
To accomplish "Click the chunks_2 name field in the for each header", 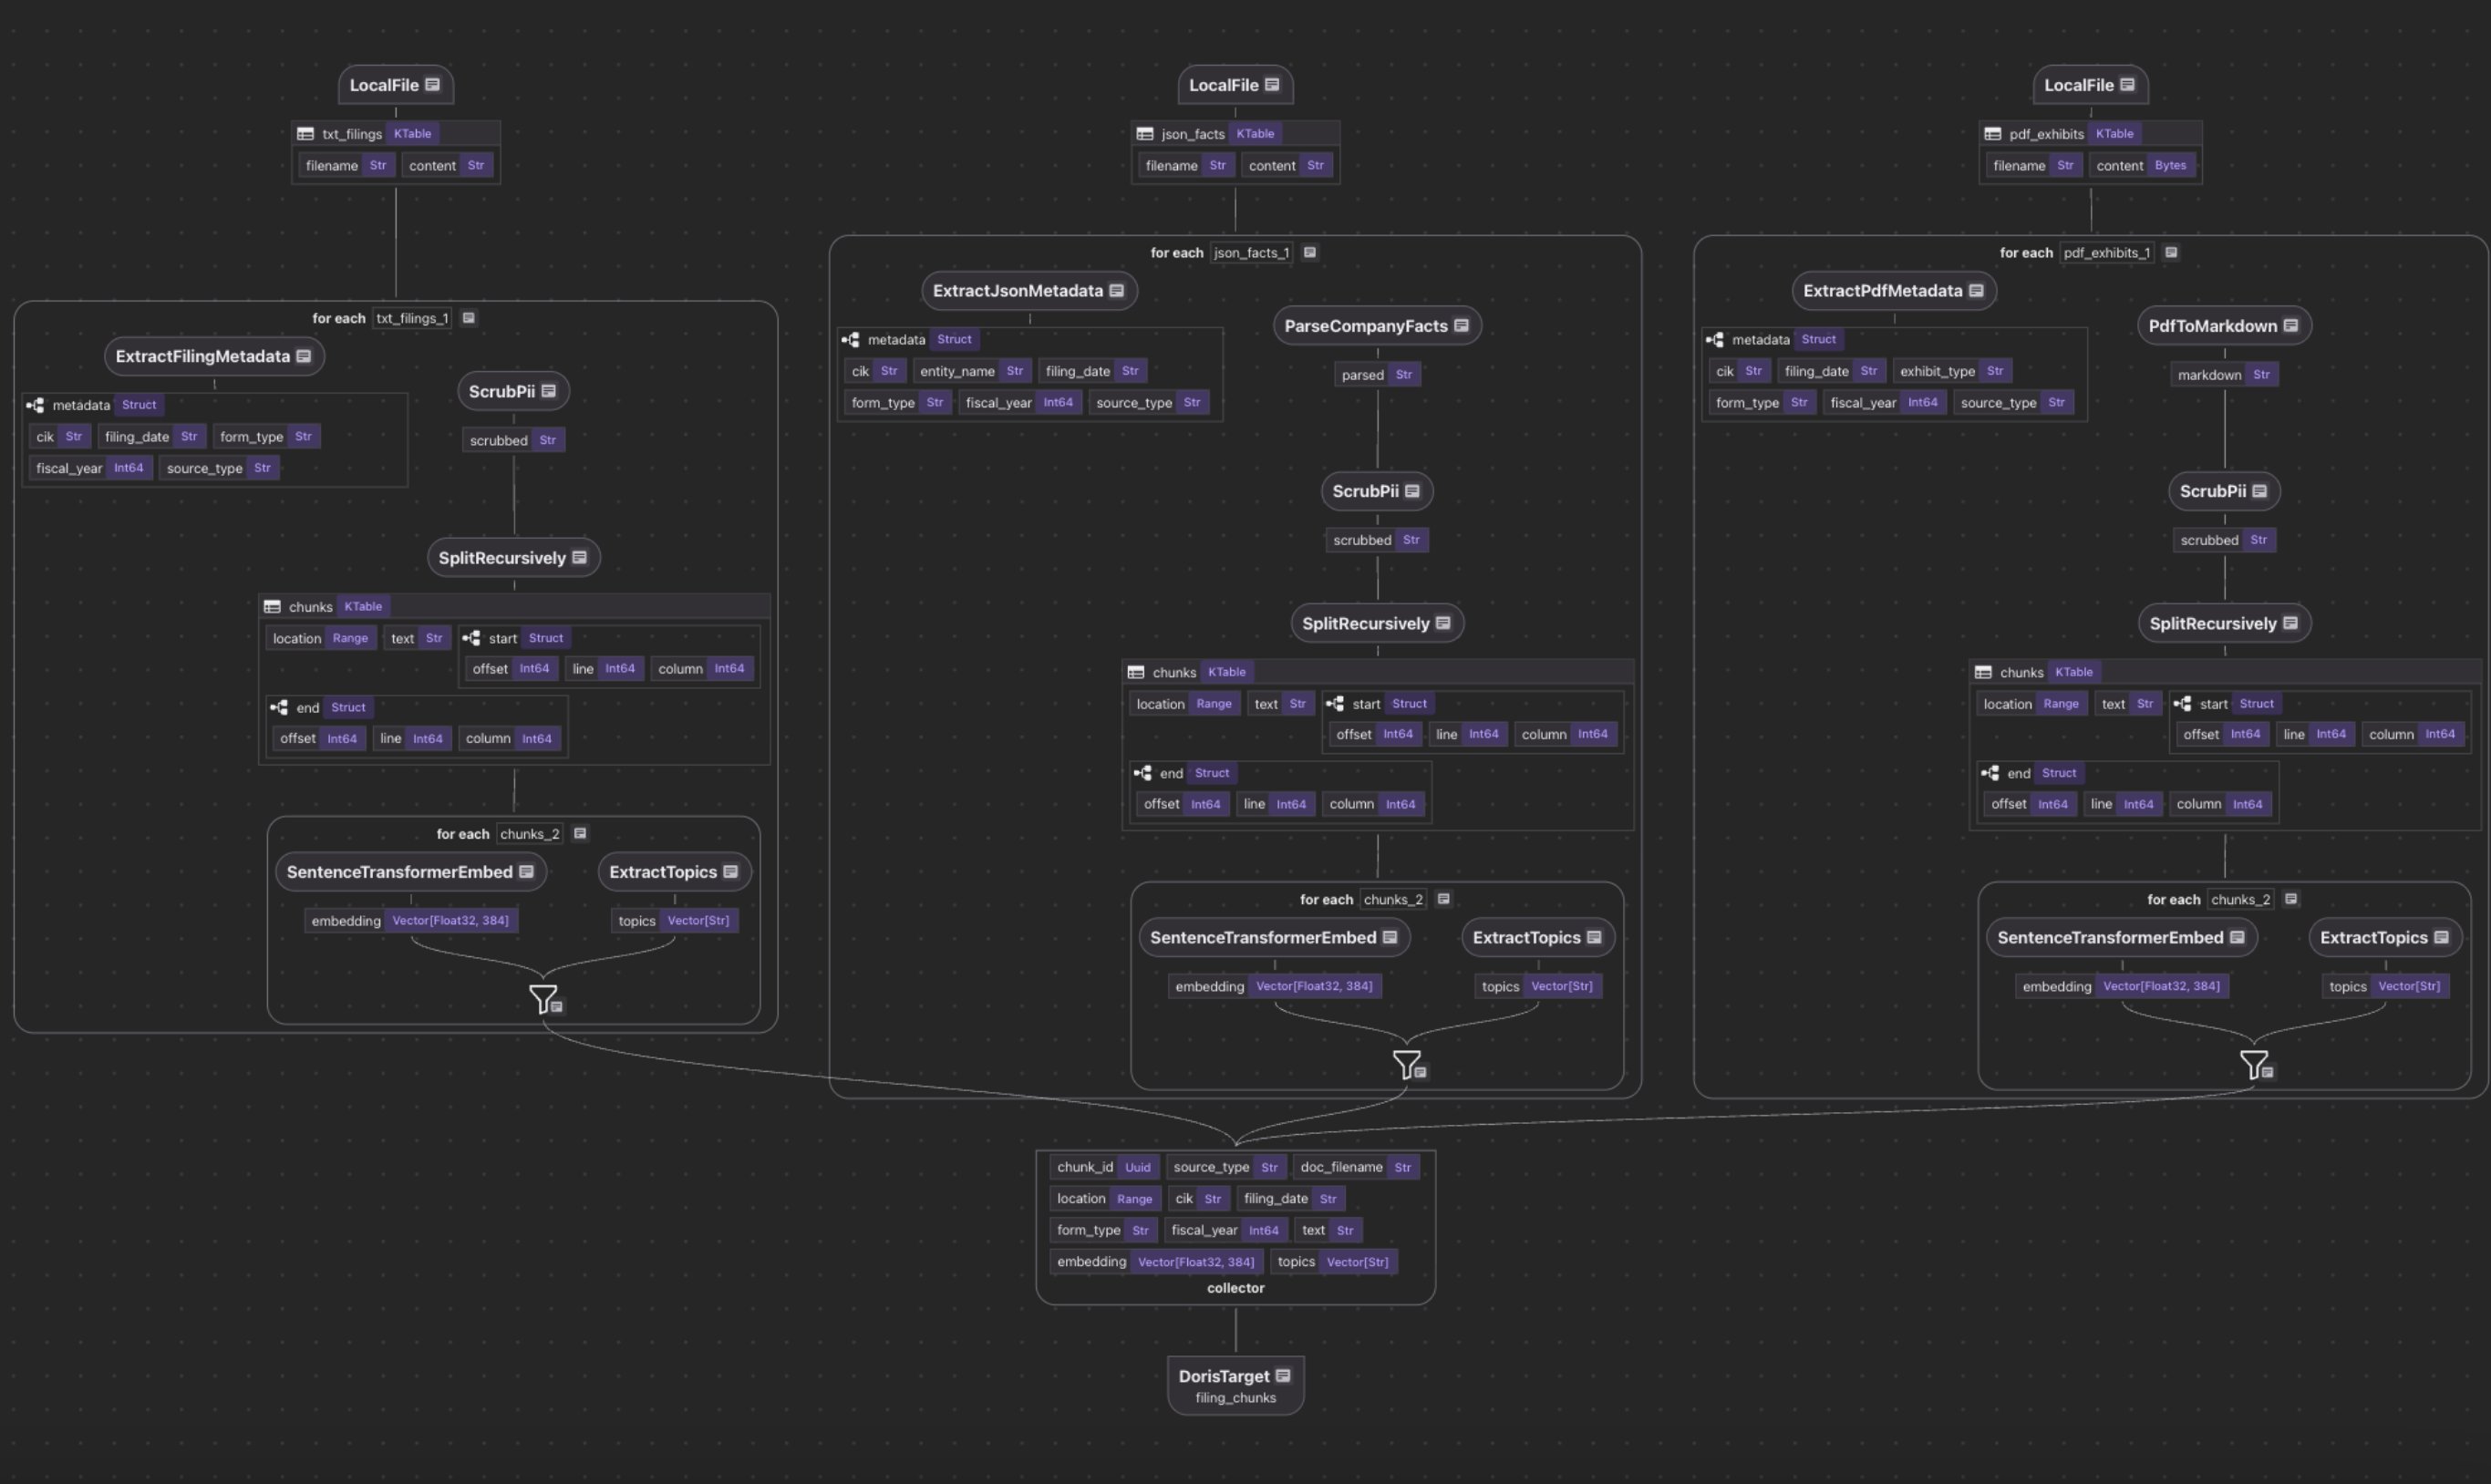I will pos(529,833).
